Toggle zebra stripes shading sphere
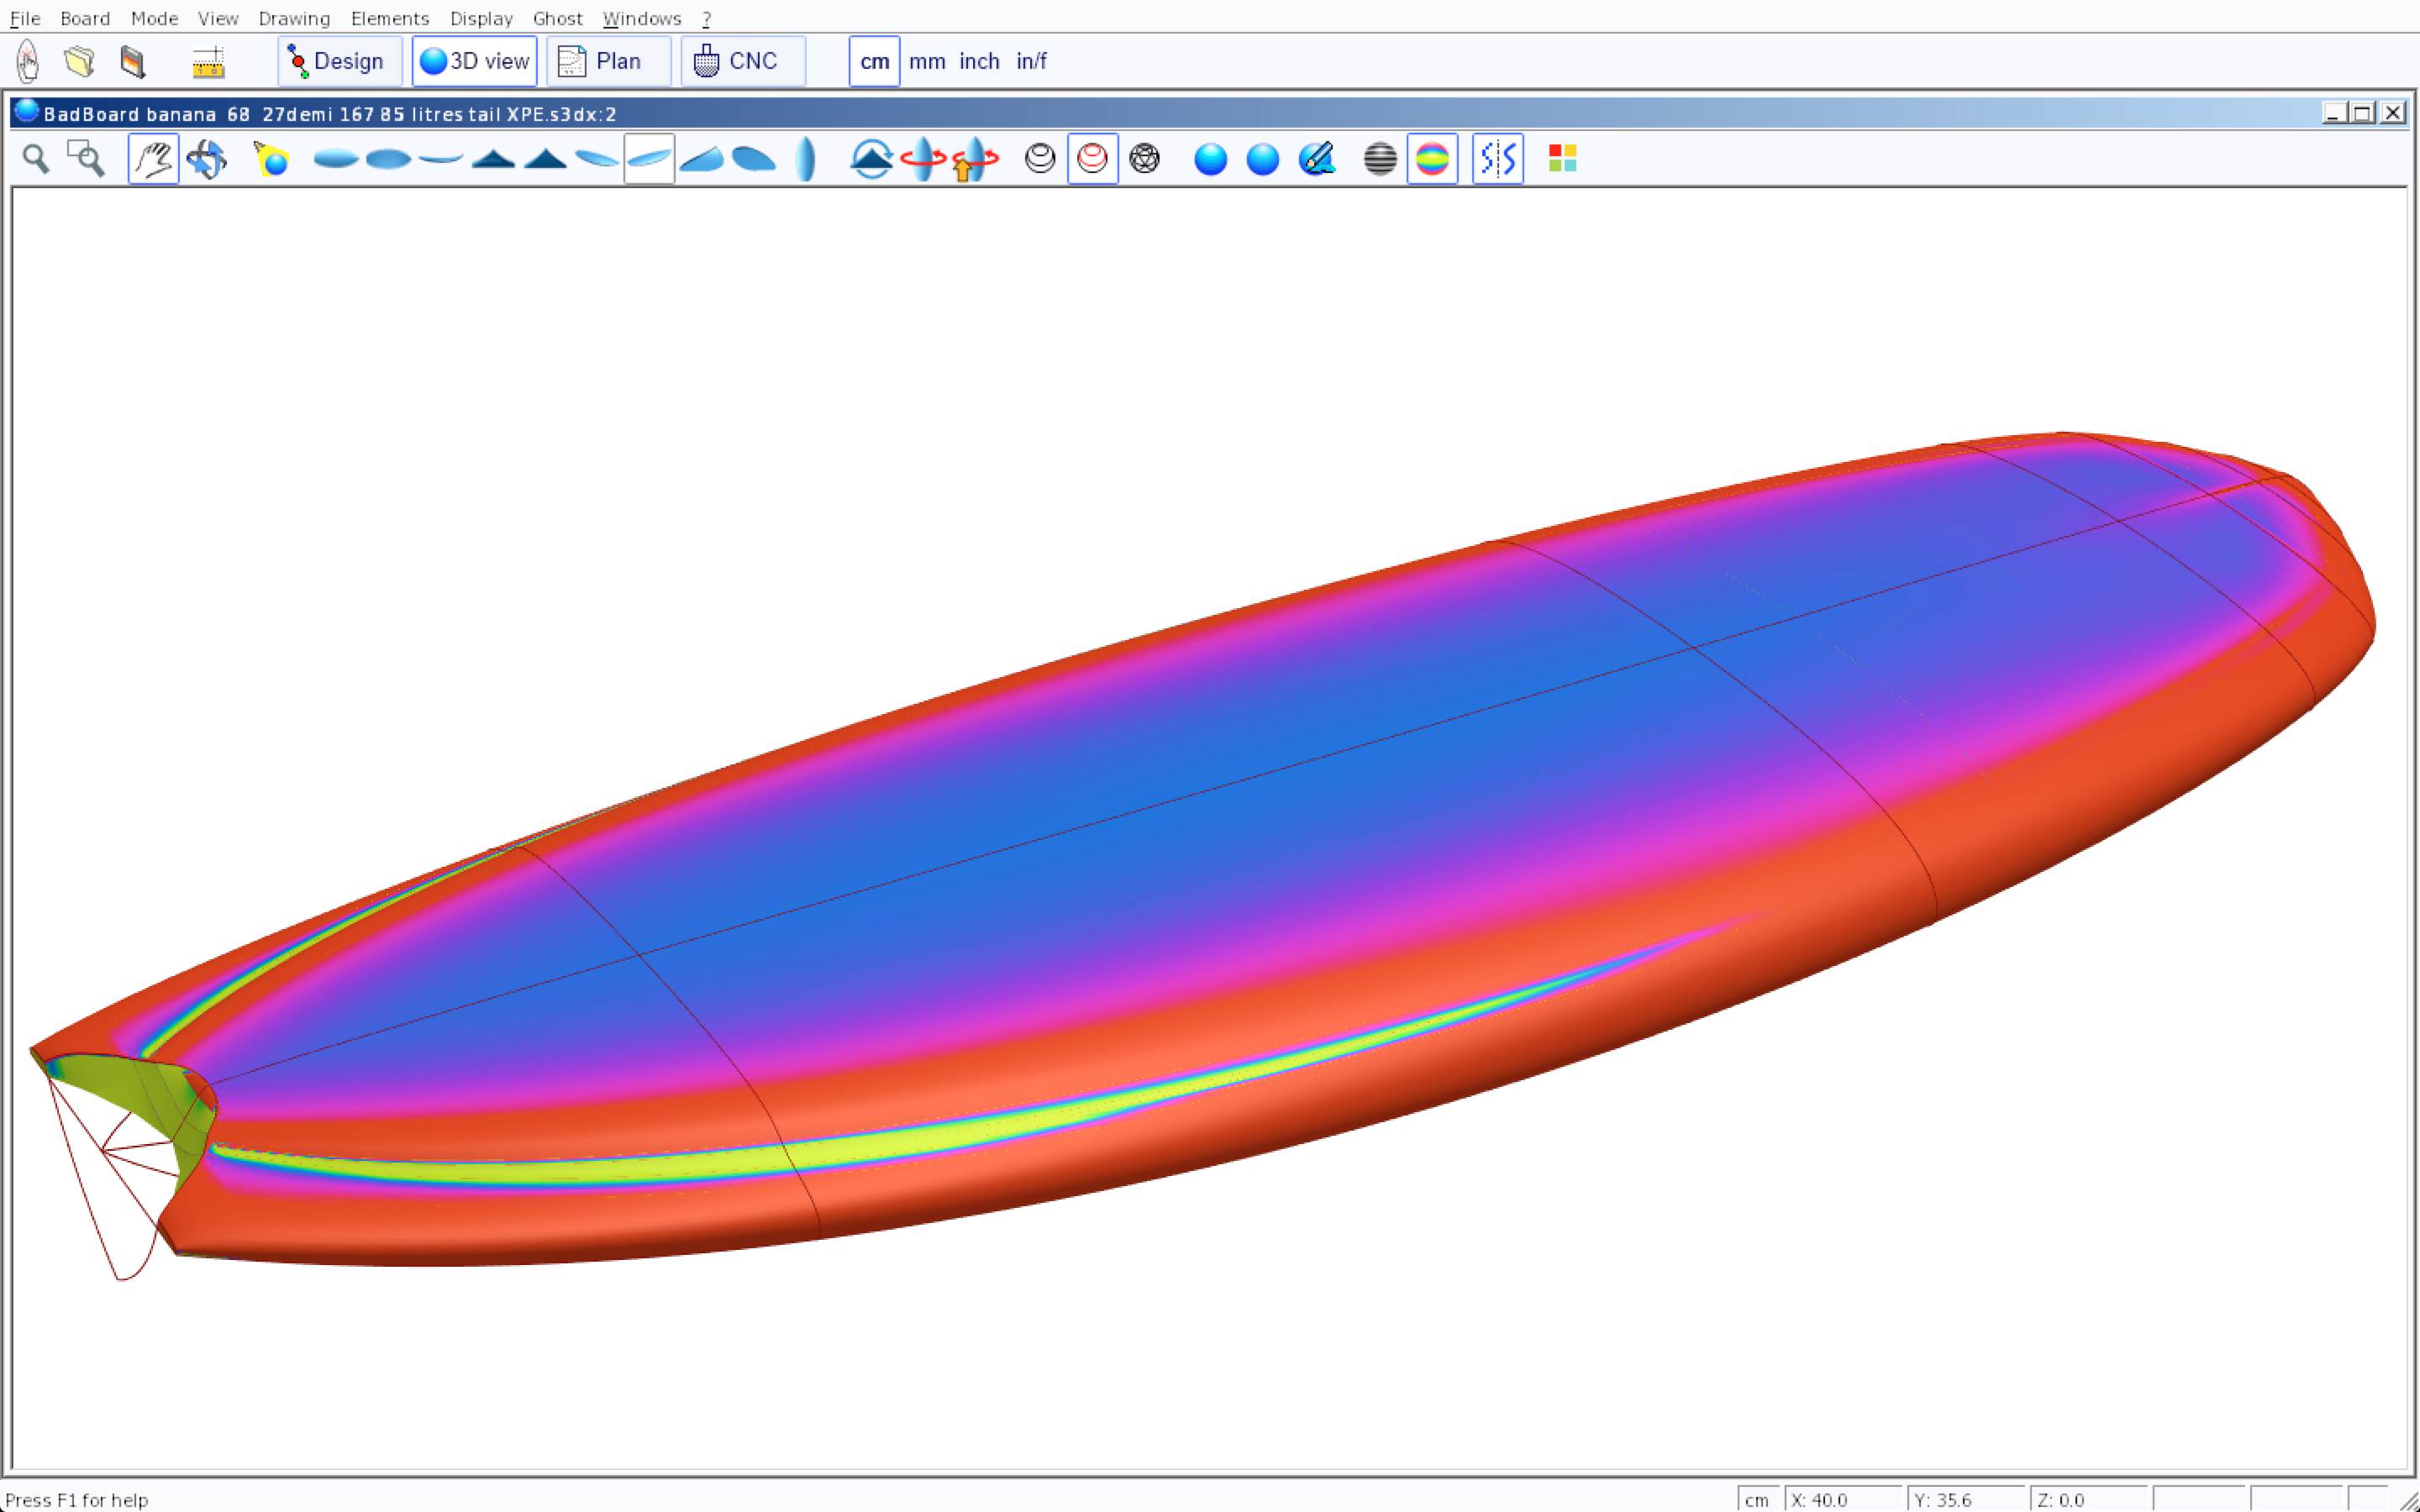This screenshot has width=2420, height=1512. click(1380, 159)
